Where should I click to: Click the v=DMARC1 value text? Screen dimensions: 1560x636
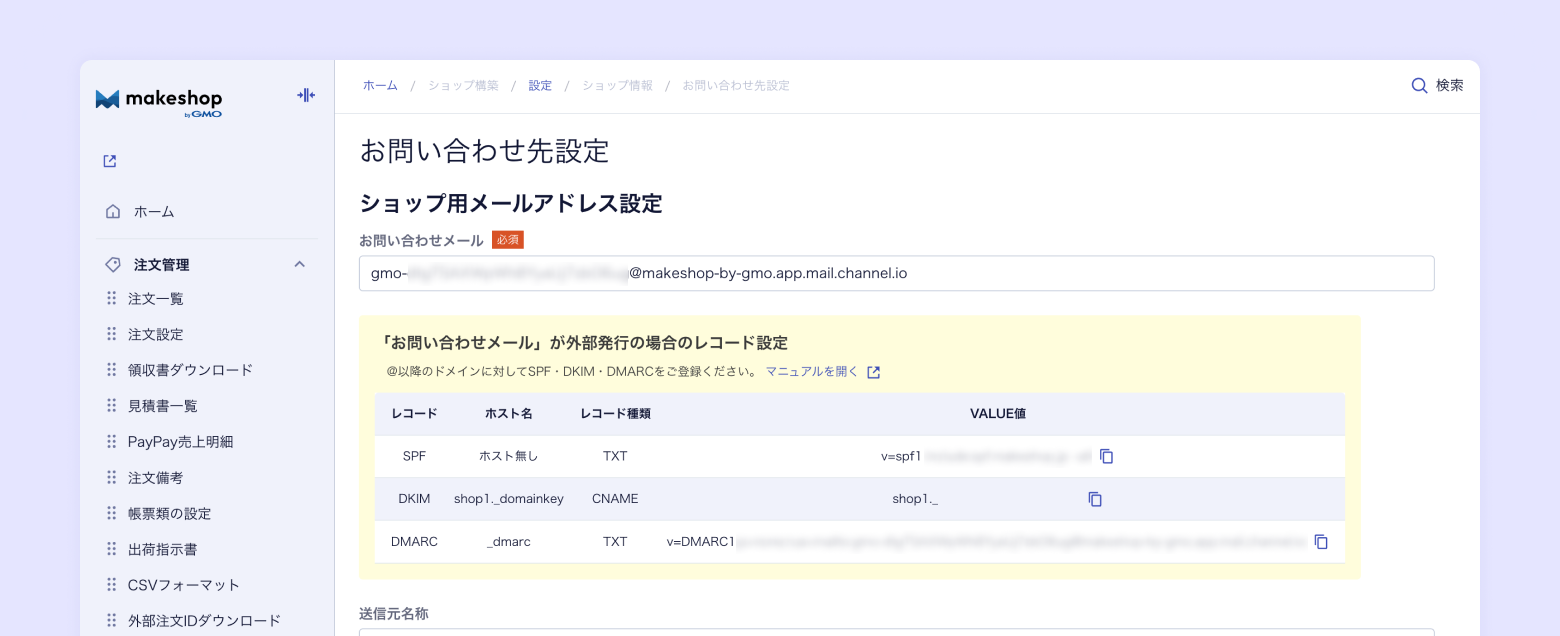tap(701, 541)
